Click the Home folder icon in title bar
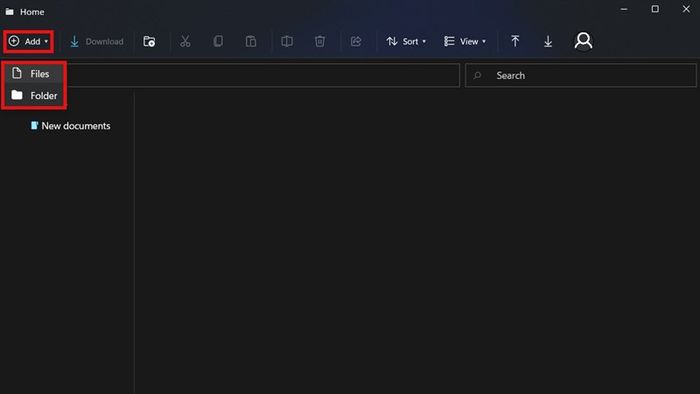Image resolution: width=700 pixels, height=394 pixels. [x=9, y=12]
